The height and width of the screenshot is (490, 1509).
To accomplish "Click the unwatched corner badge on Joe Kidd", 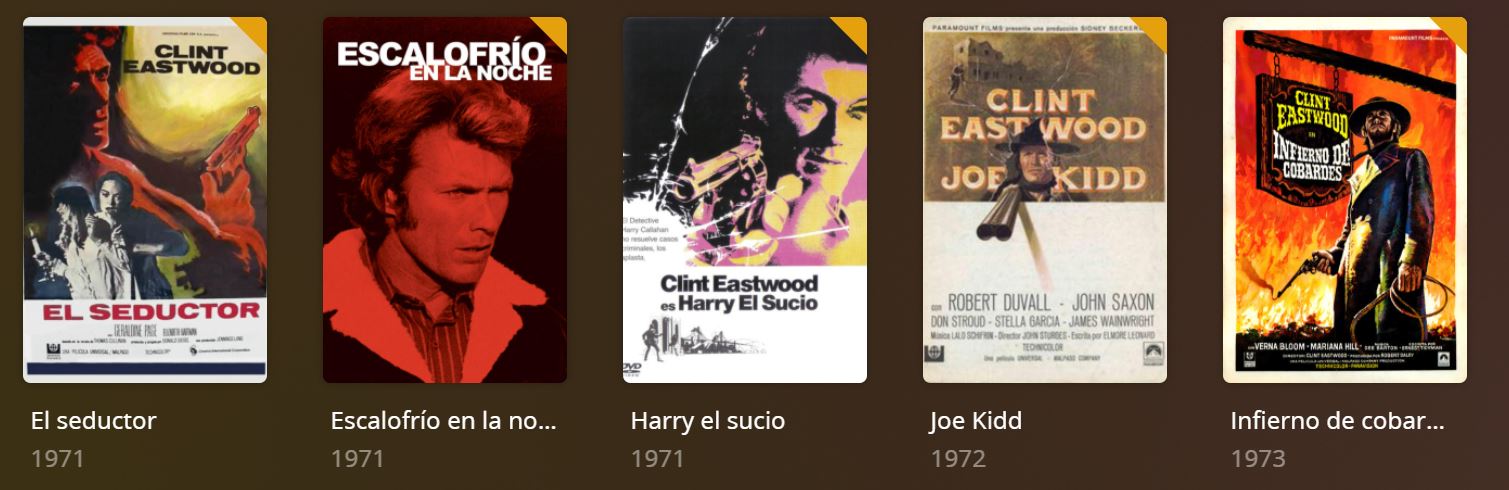I will point(1154,29).
